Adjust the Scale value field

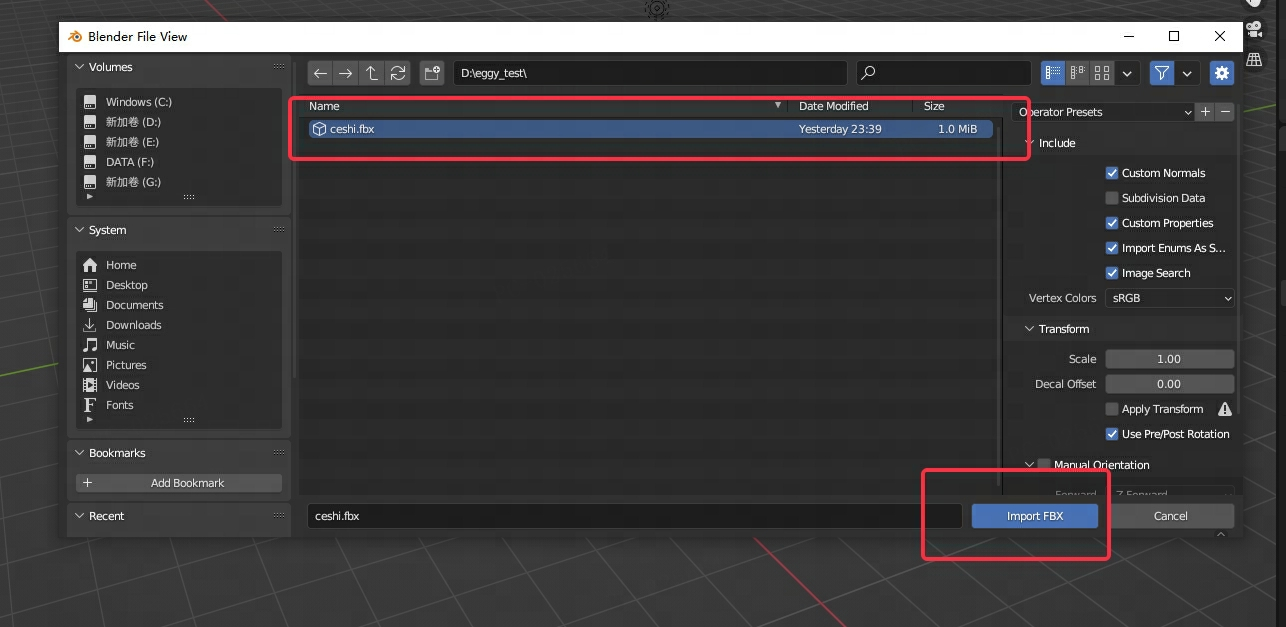click(x=1169, y=359)
